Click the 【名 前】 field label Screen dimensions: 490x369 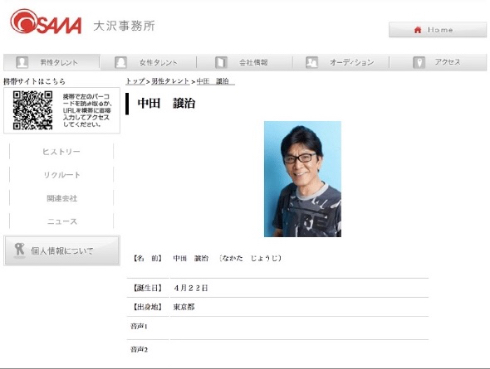coord(147,258)
